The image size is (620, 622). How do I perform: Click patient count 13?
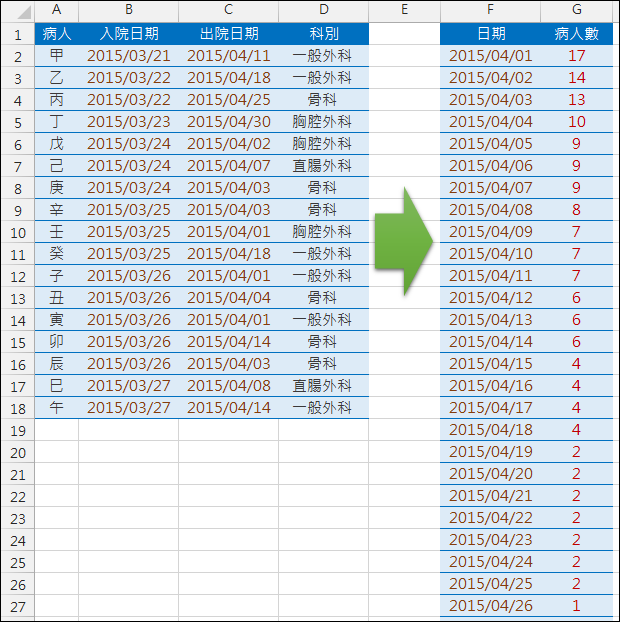(576, 100)
